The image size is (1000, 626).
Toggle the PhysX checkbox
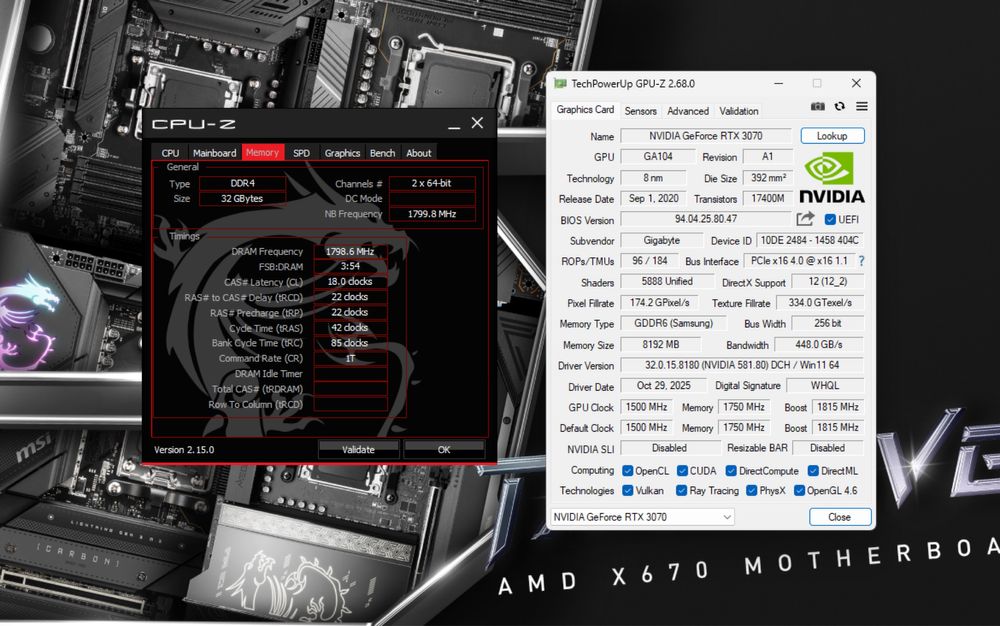pos(751,490)
